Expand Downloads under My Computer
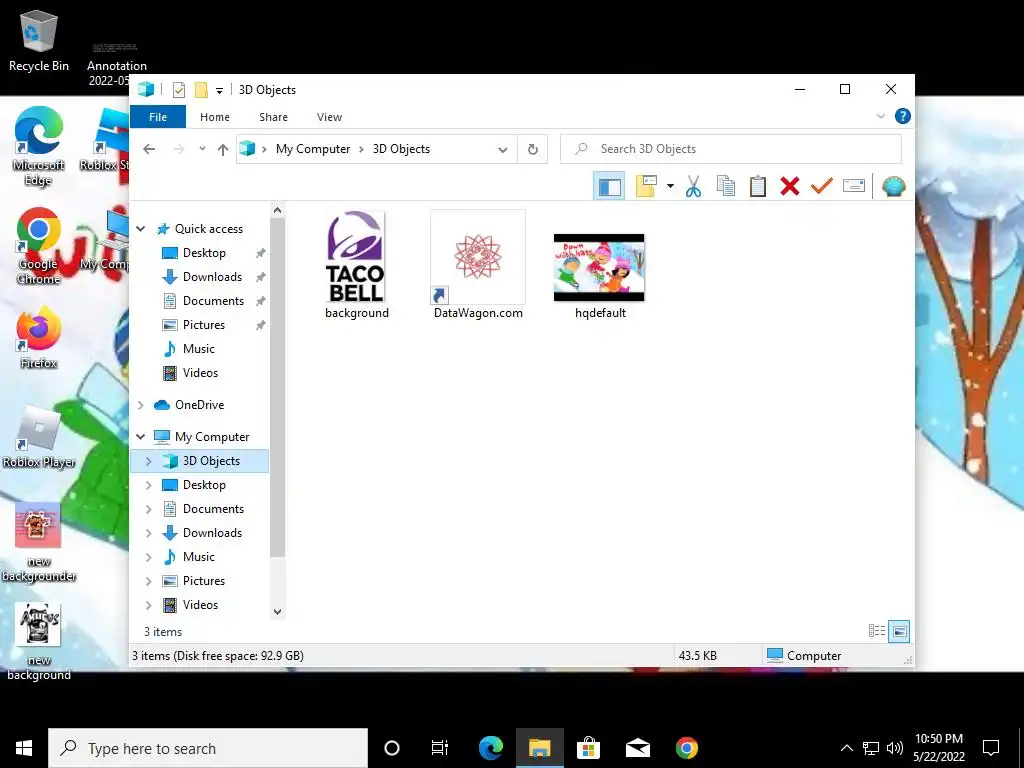Image resolution: width=1024 pixels, height=768 pixels. (148, 533)
